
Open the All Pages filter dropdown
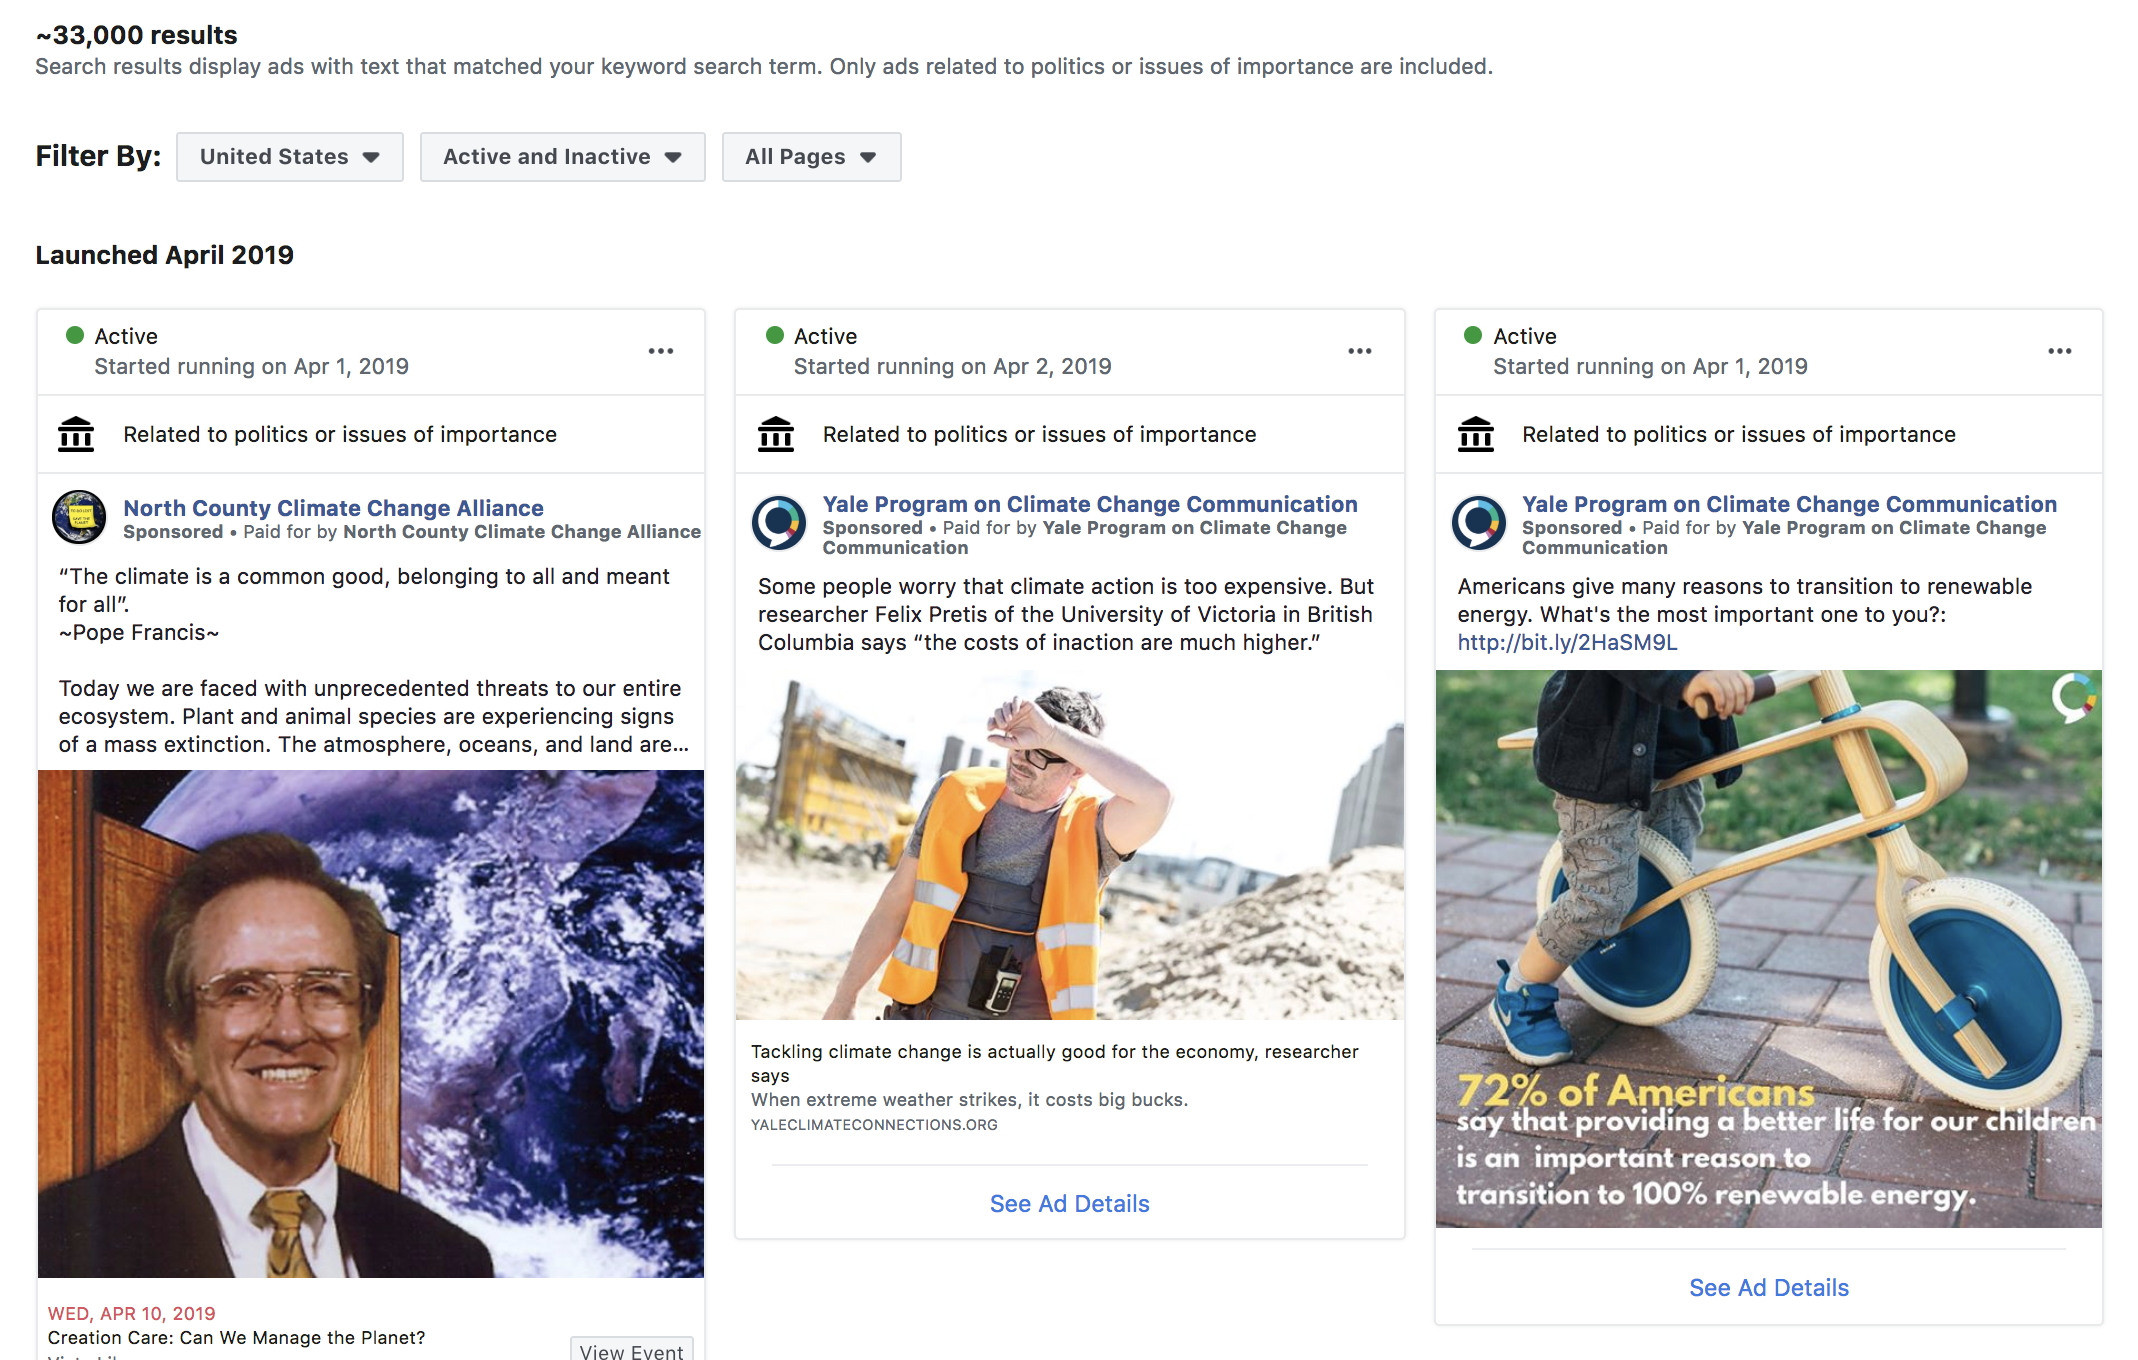point(811,157)
